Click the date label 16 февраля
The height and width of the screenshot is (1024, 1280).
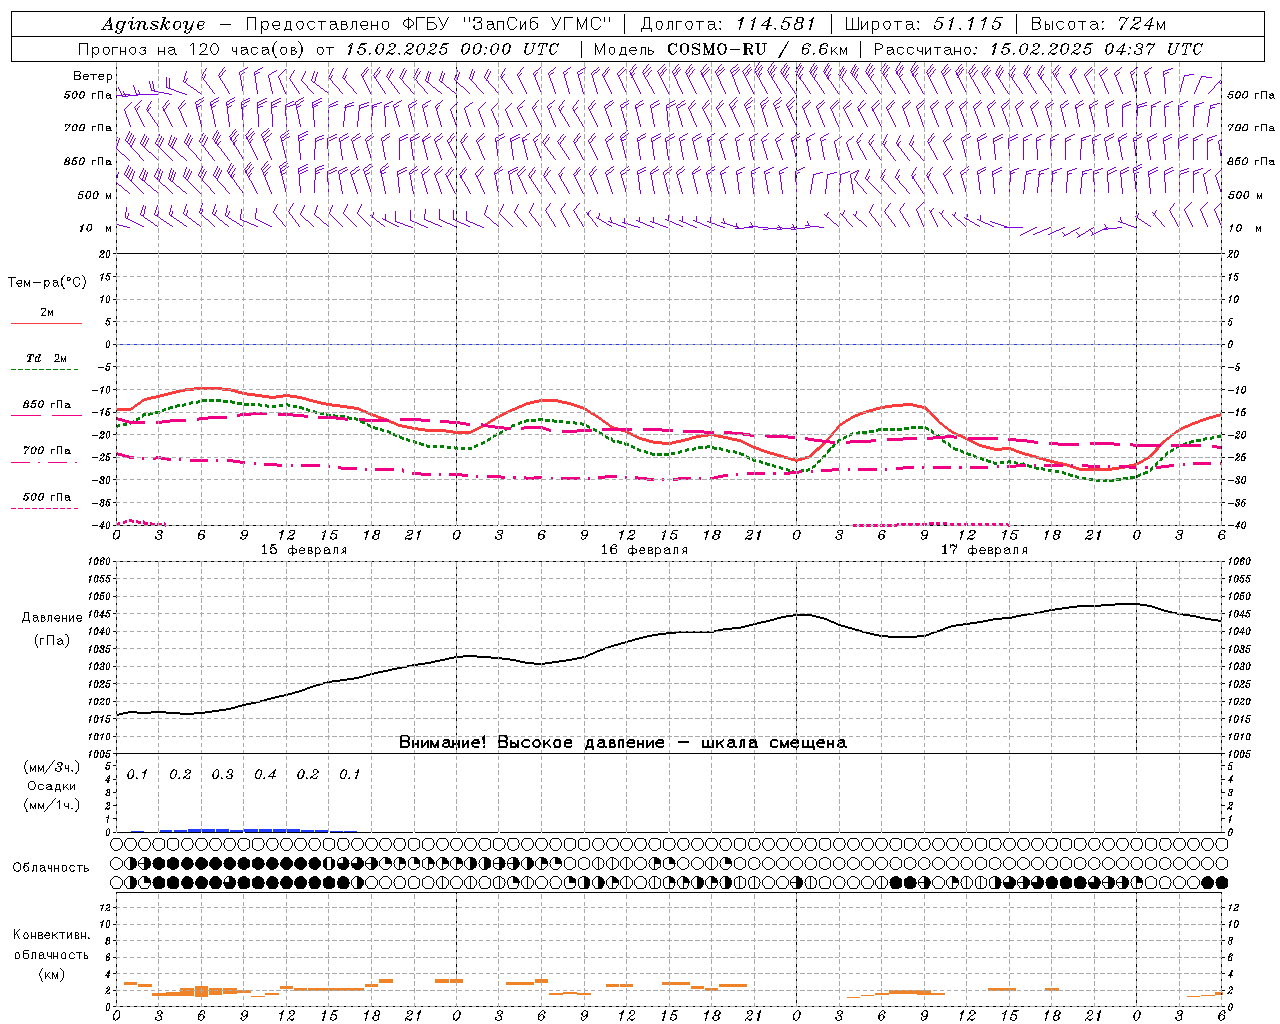pos(644,550)
